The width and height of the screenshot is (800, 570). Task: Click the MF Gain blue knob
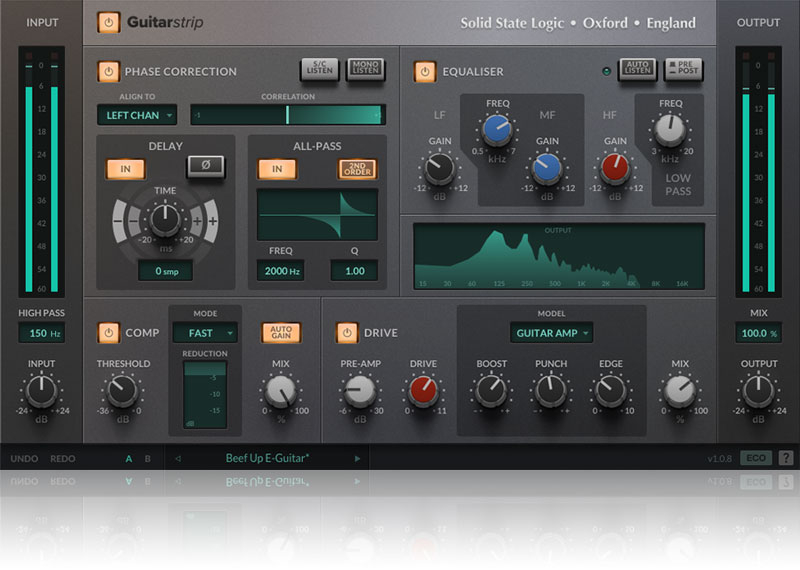point(546,168)
